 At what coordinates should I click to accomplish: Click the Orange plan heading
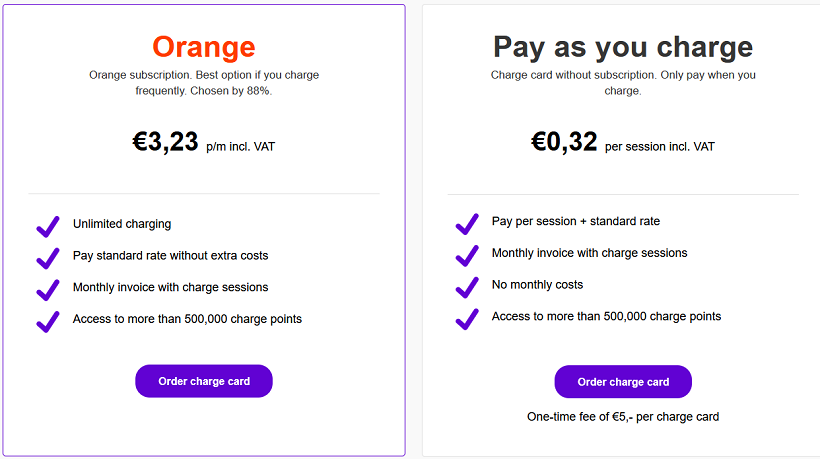tap(204, 47)
